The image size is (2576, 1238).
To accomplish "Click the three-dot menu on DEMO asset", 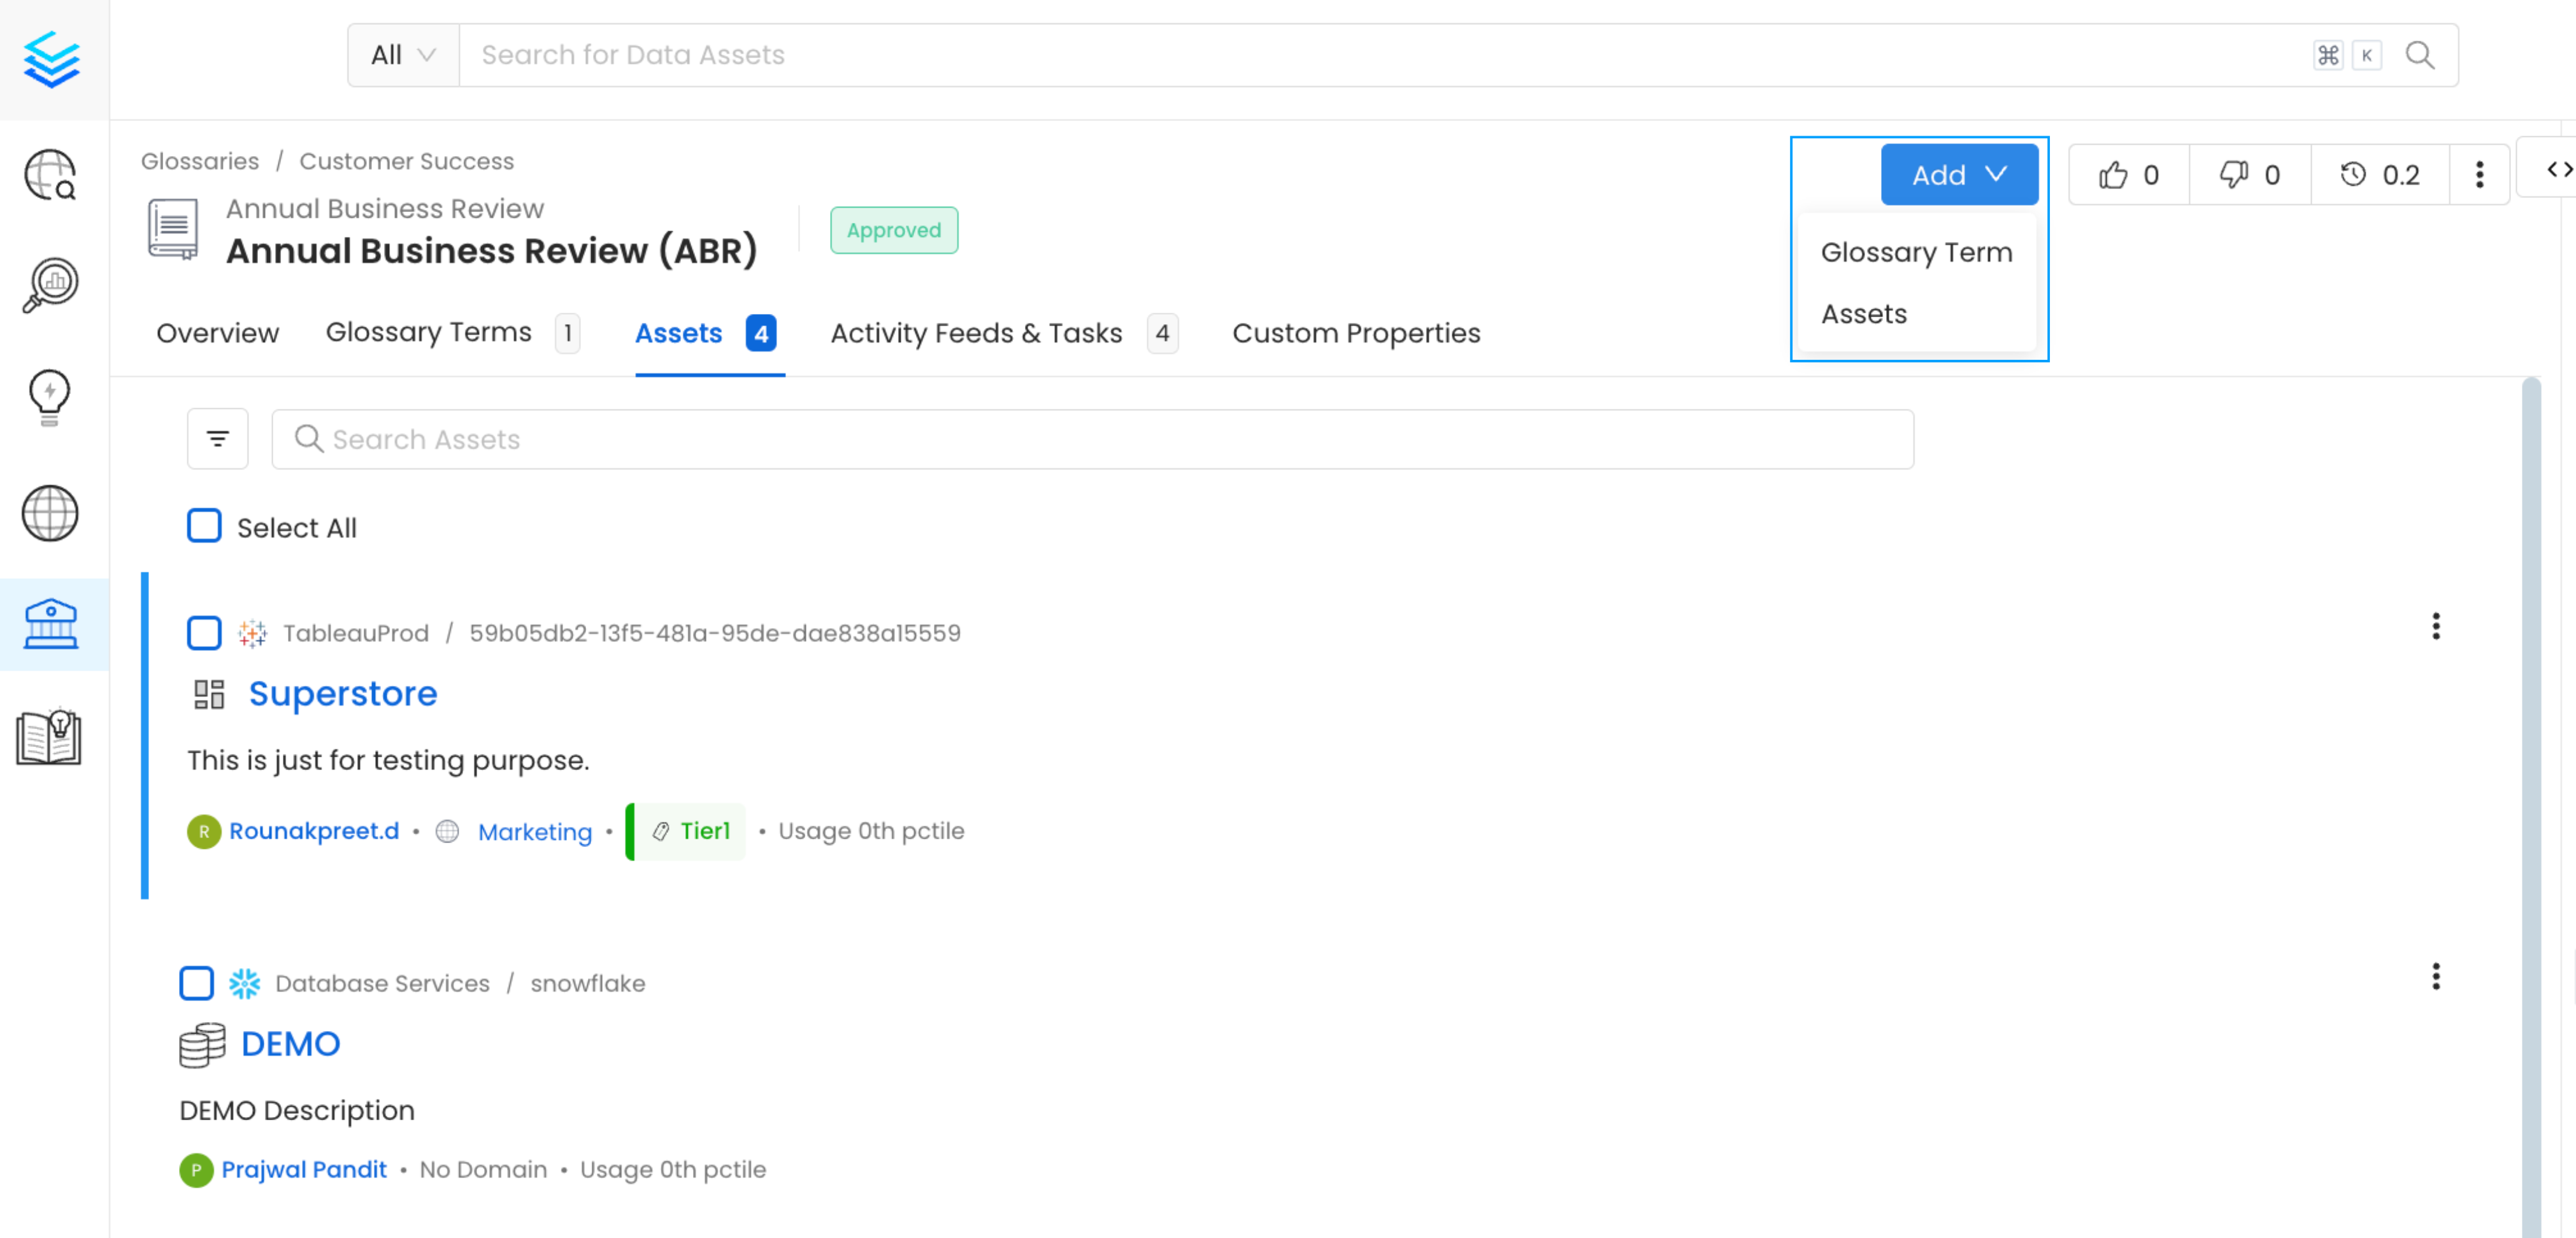I will point(2436,977).
